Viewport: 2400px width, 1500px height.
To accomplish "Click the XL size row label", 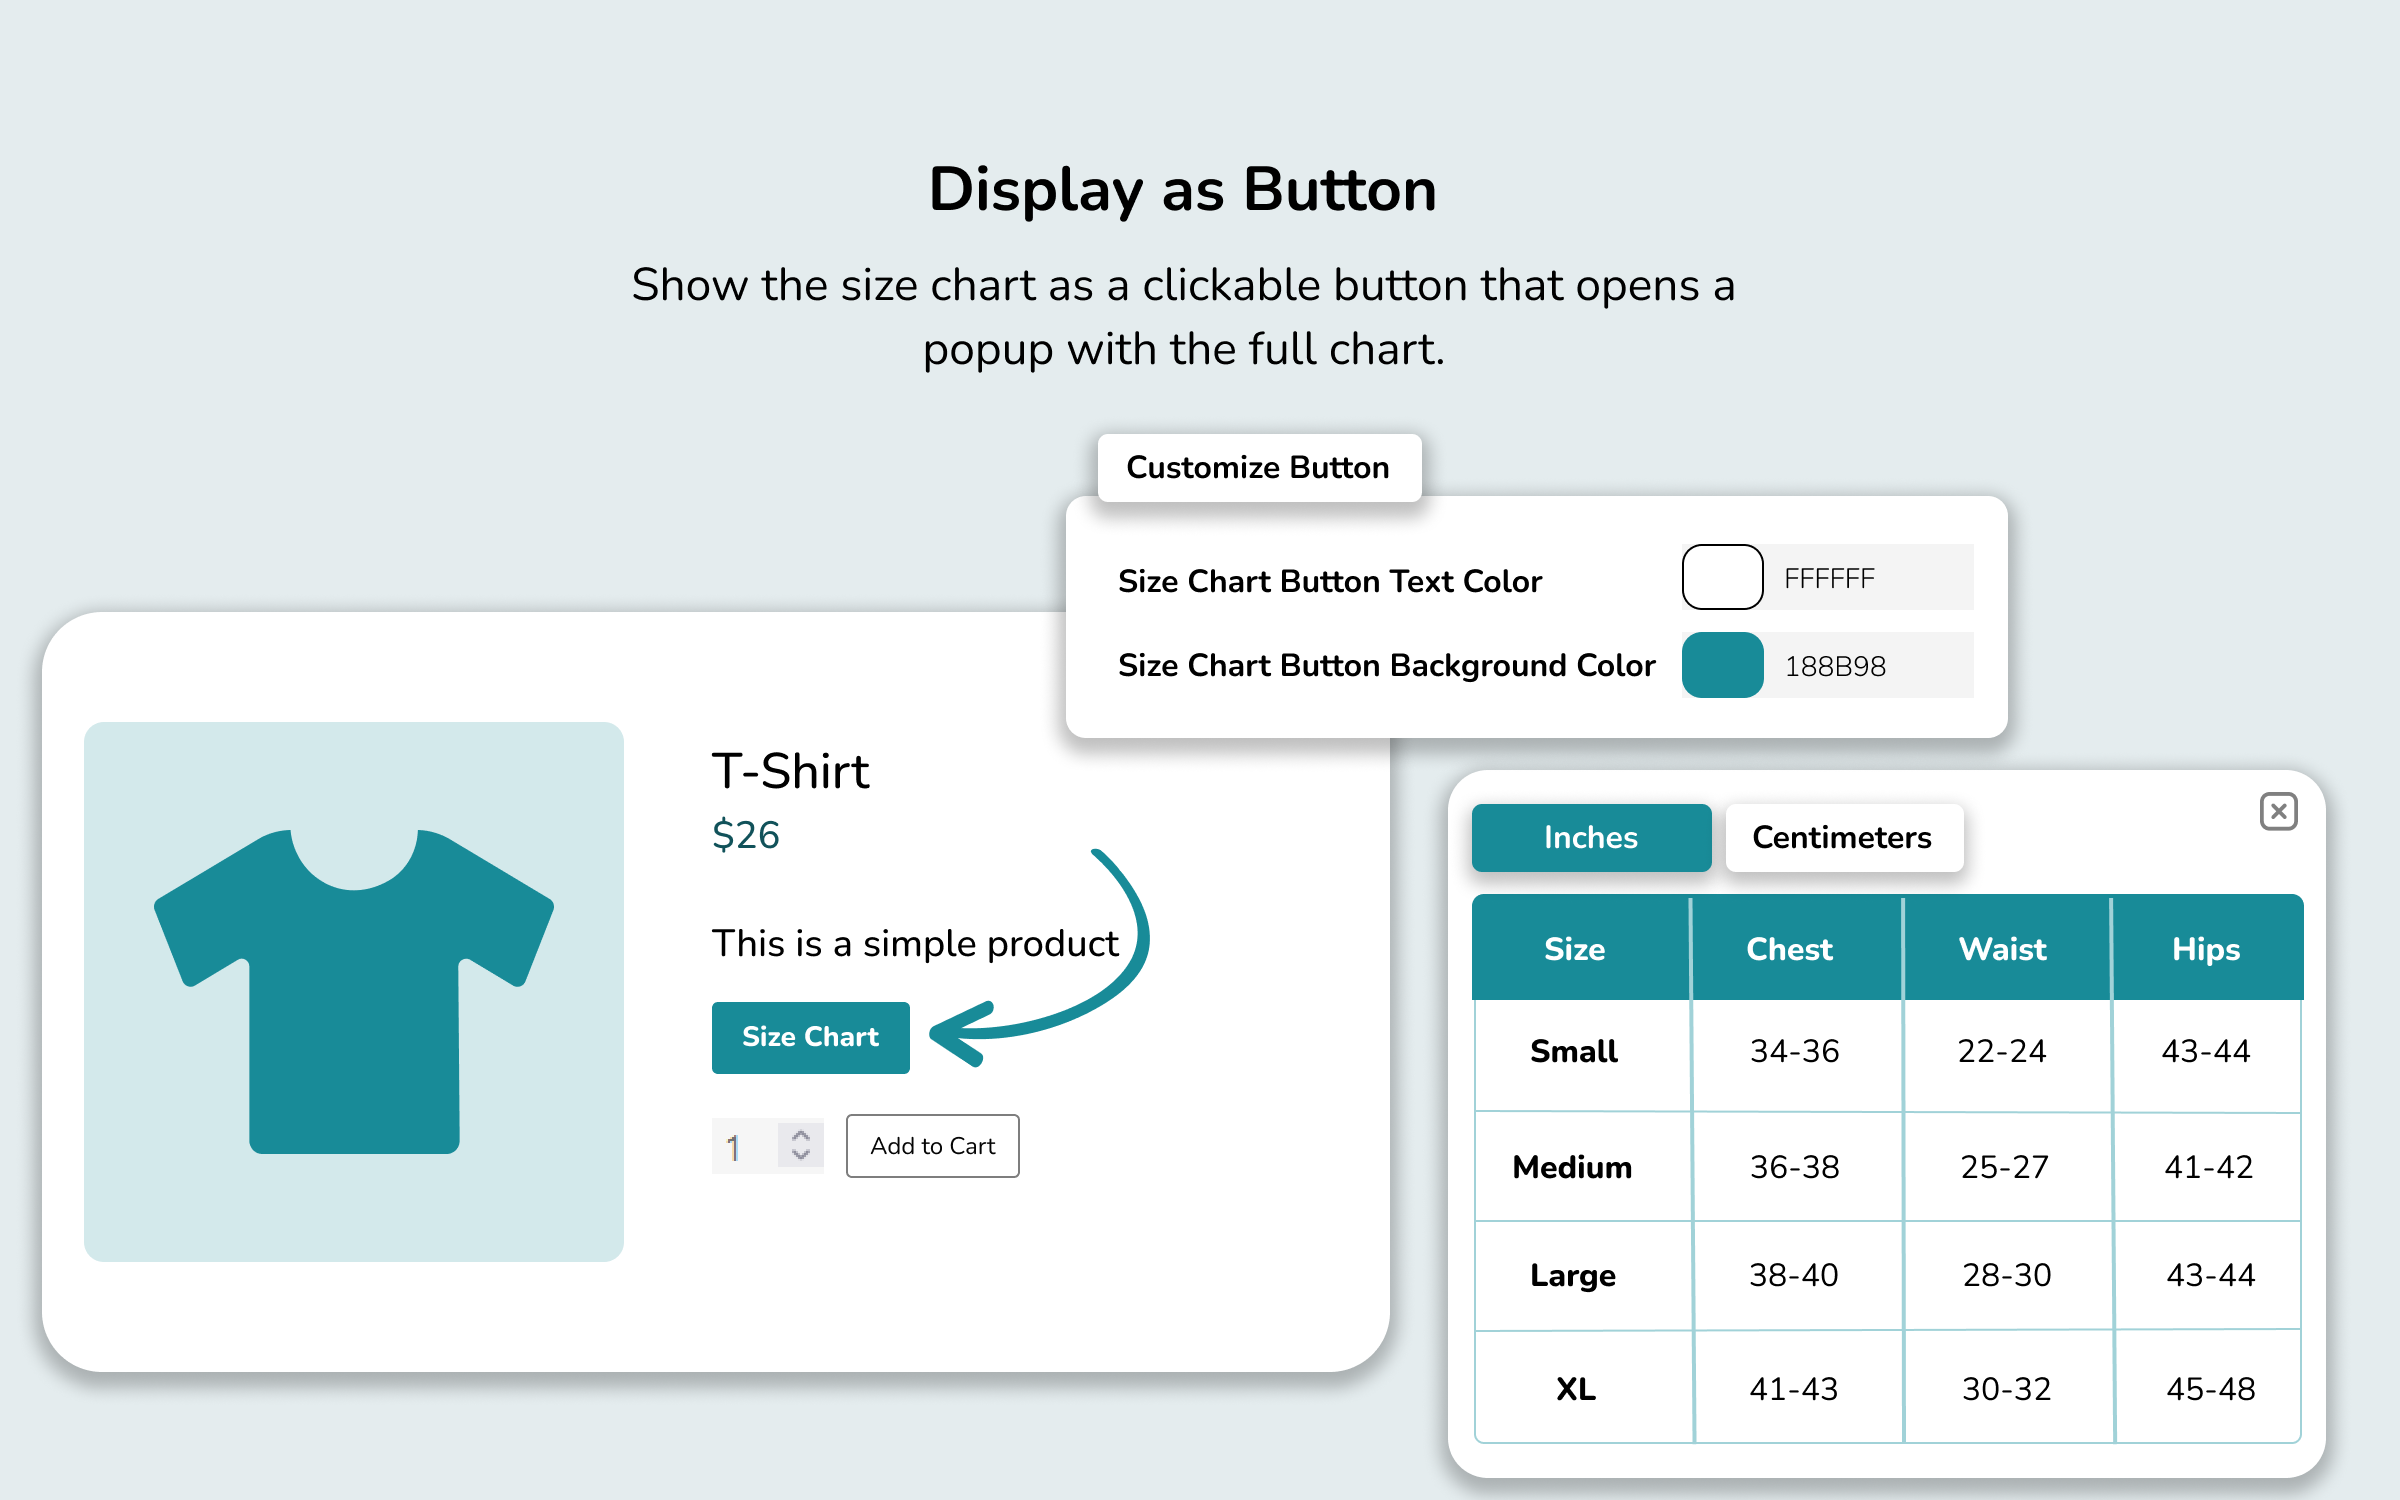I will click(x=1572, y=1388).
